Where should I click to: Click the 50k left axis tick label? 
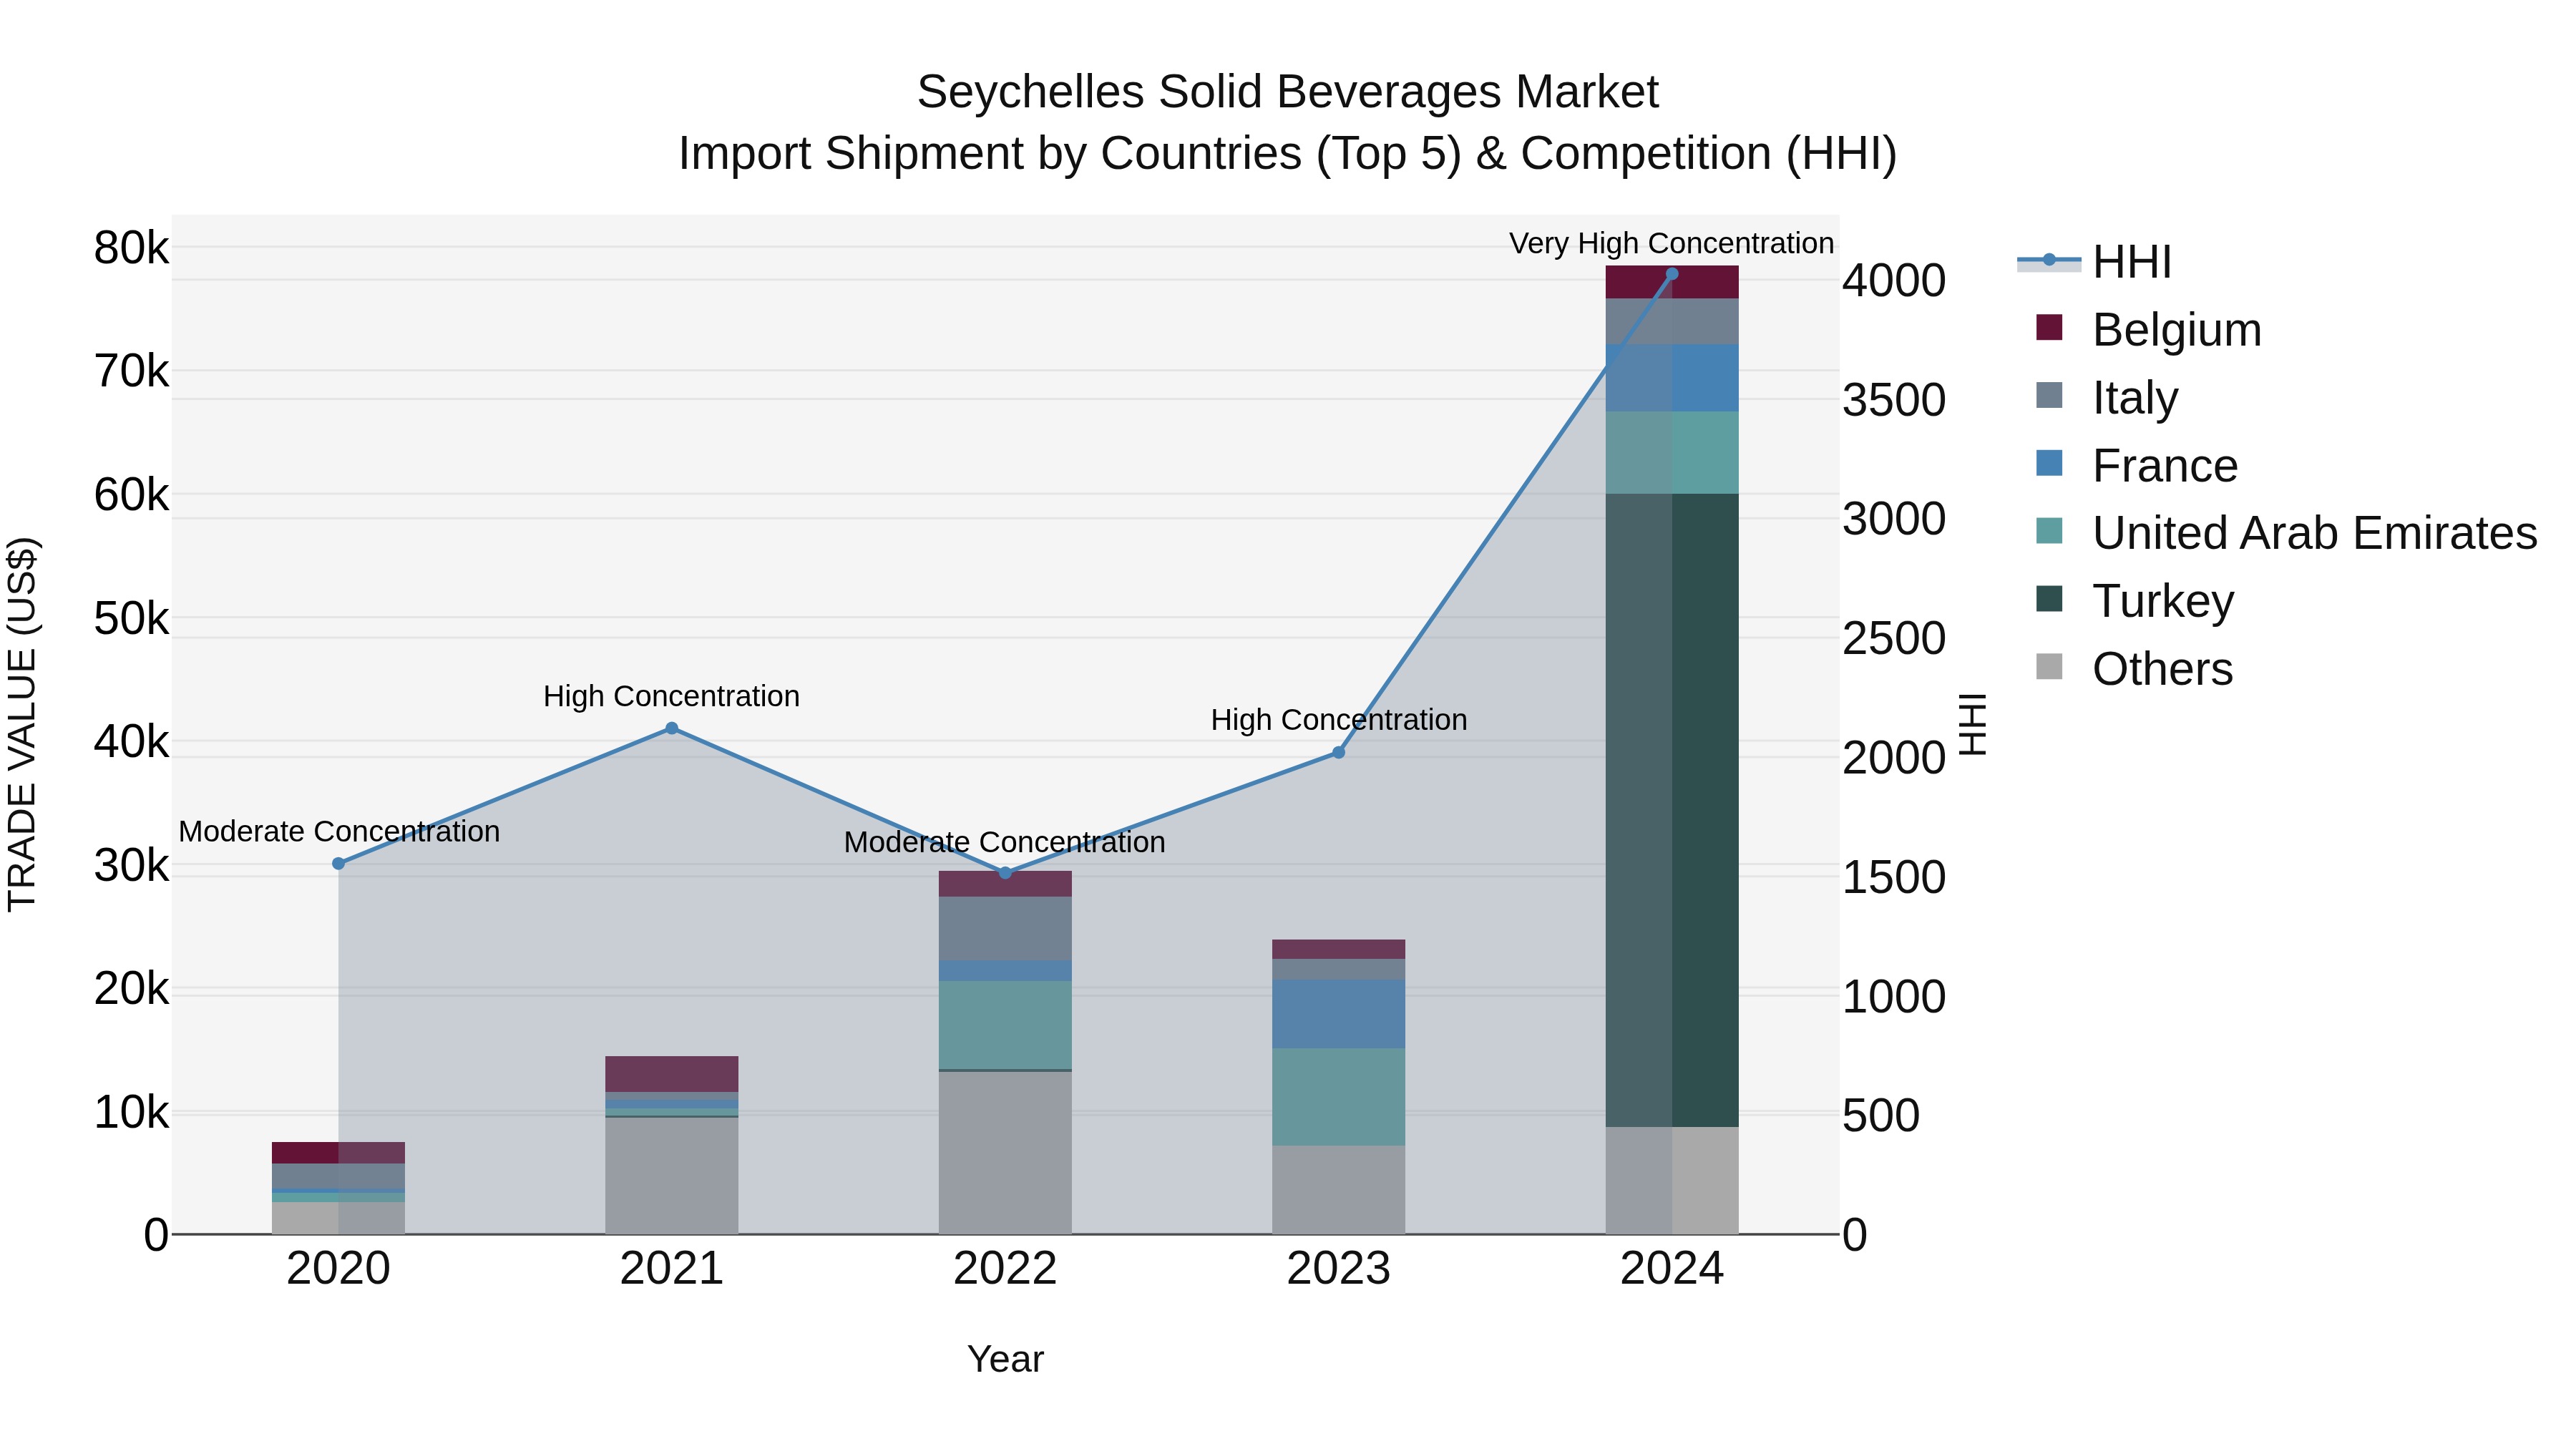coord(131,618)
